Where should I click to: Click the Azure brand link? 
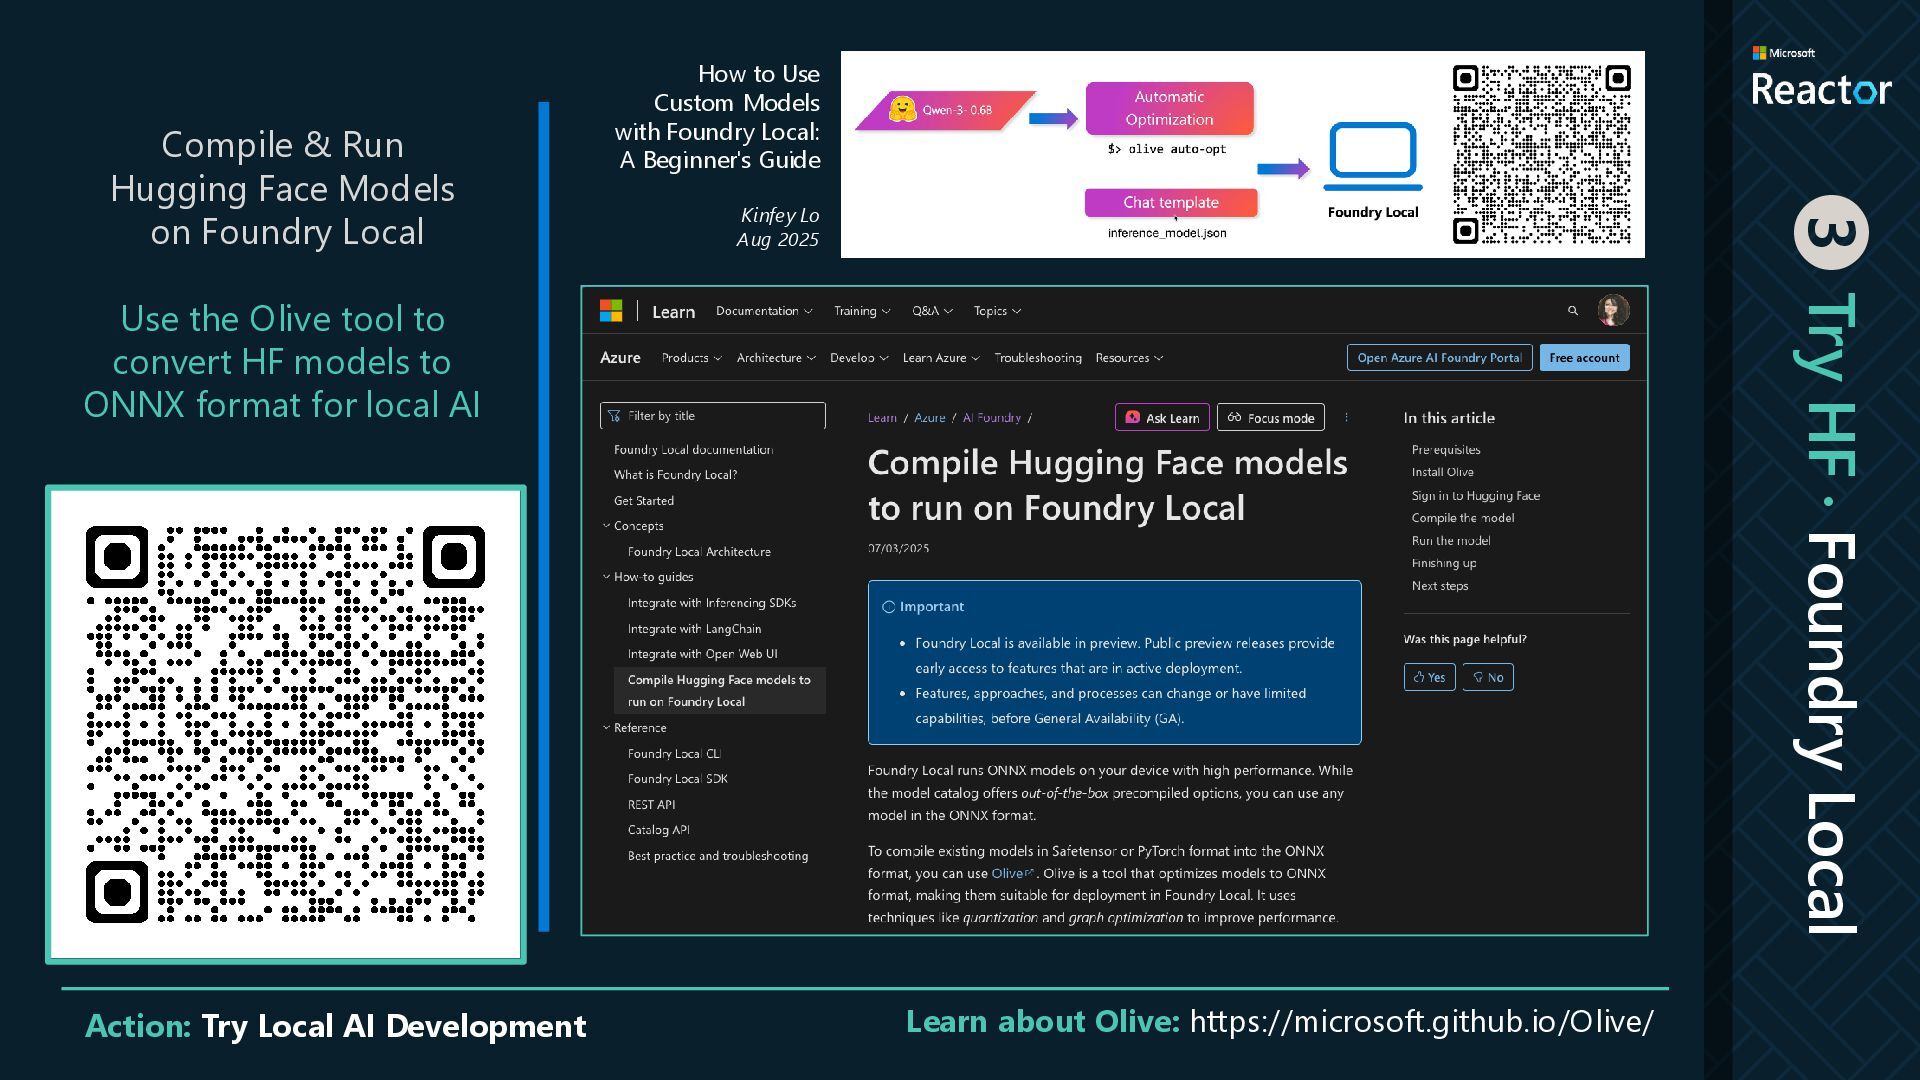pyautogui.click(x=620, y=358)
